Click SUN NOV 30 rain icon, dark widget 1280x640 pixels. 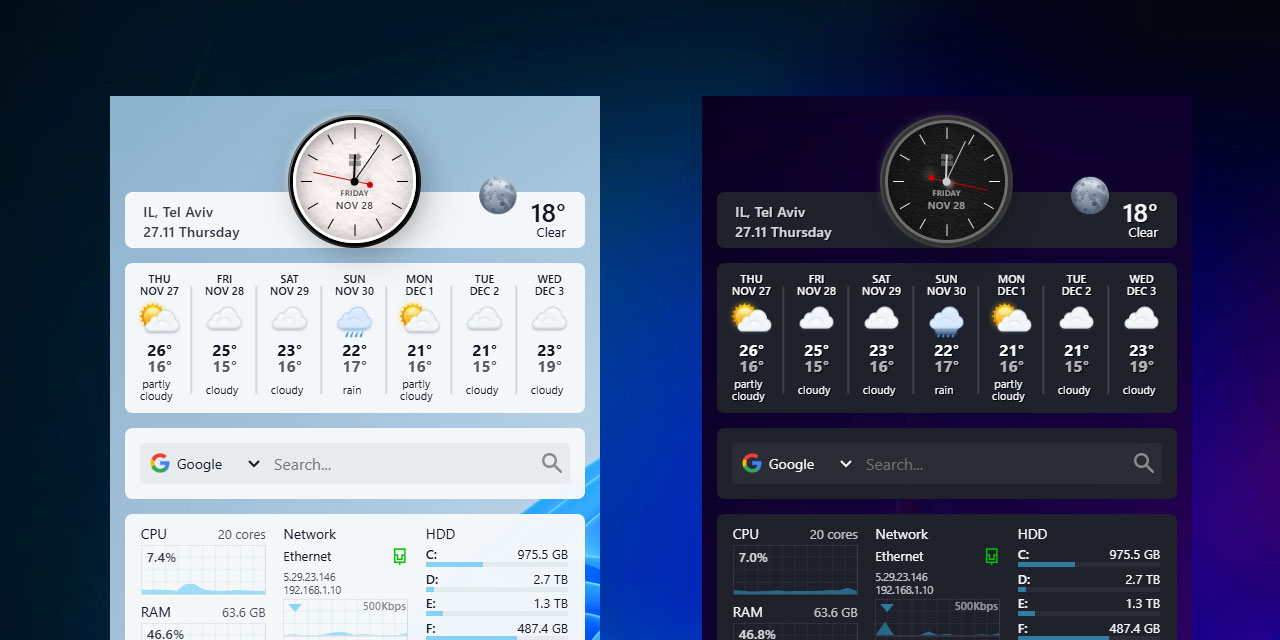coord(946,321)
